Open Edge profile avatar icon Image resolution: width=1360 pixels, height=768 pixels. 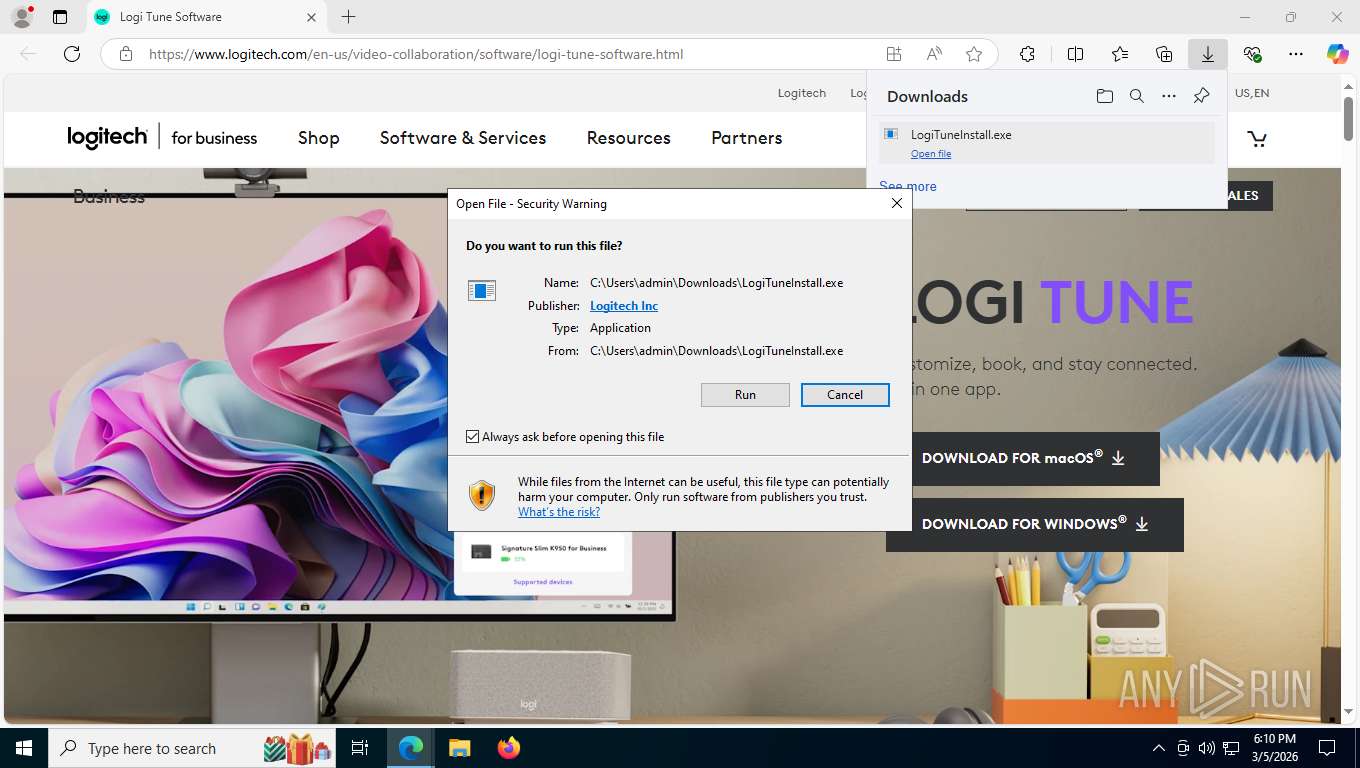21,17
